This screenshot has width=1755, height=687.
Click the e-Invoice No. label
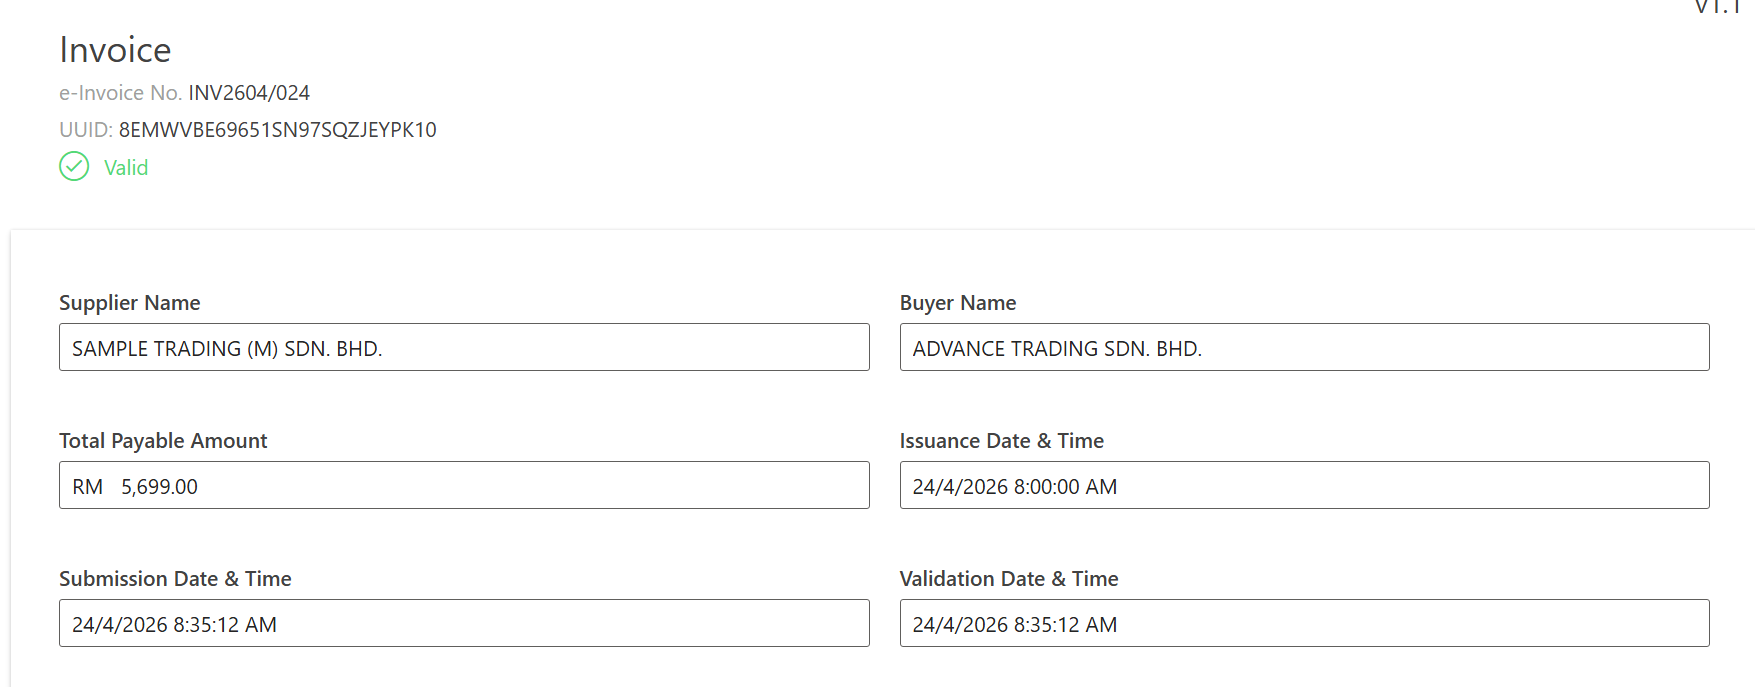coord(120,93)
